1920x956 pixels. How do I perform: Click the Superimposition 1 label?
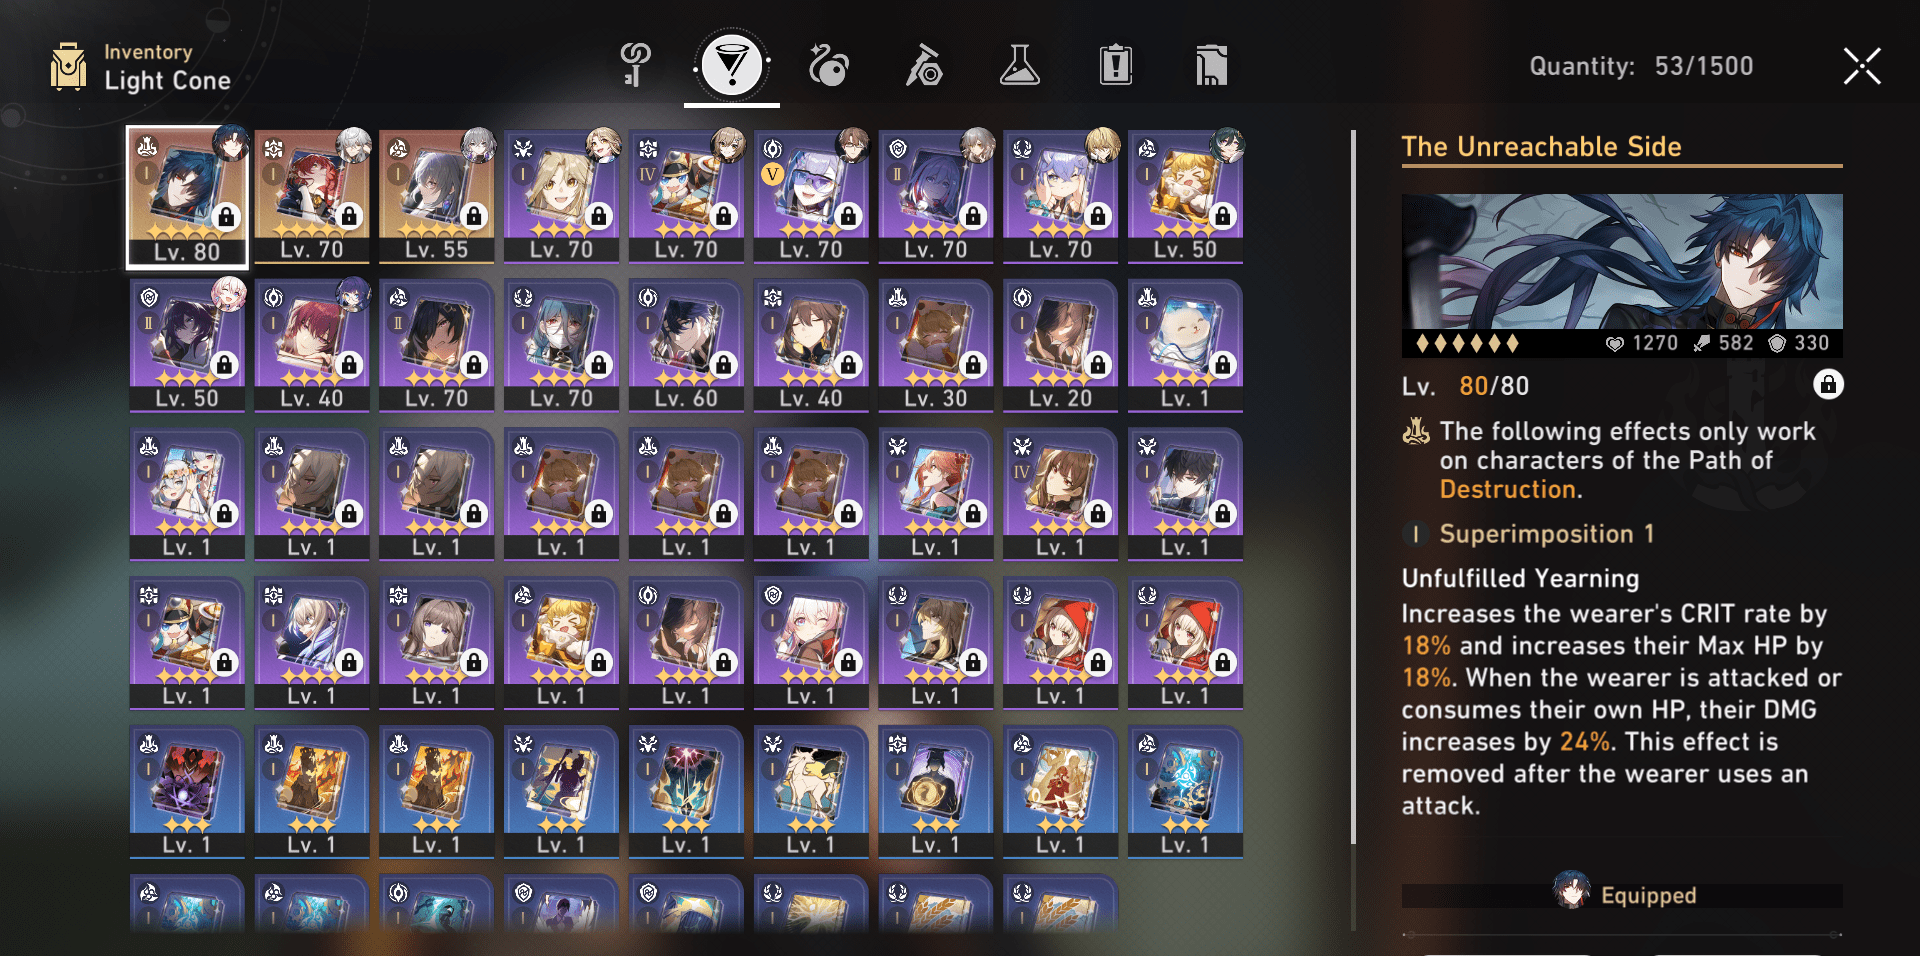[1546, 534]
